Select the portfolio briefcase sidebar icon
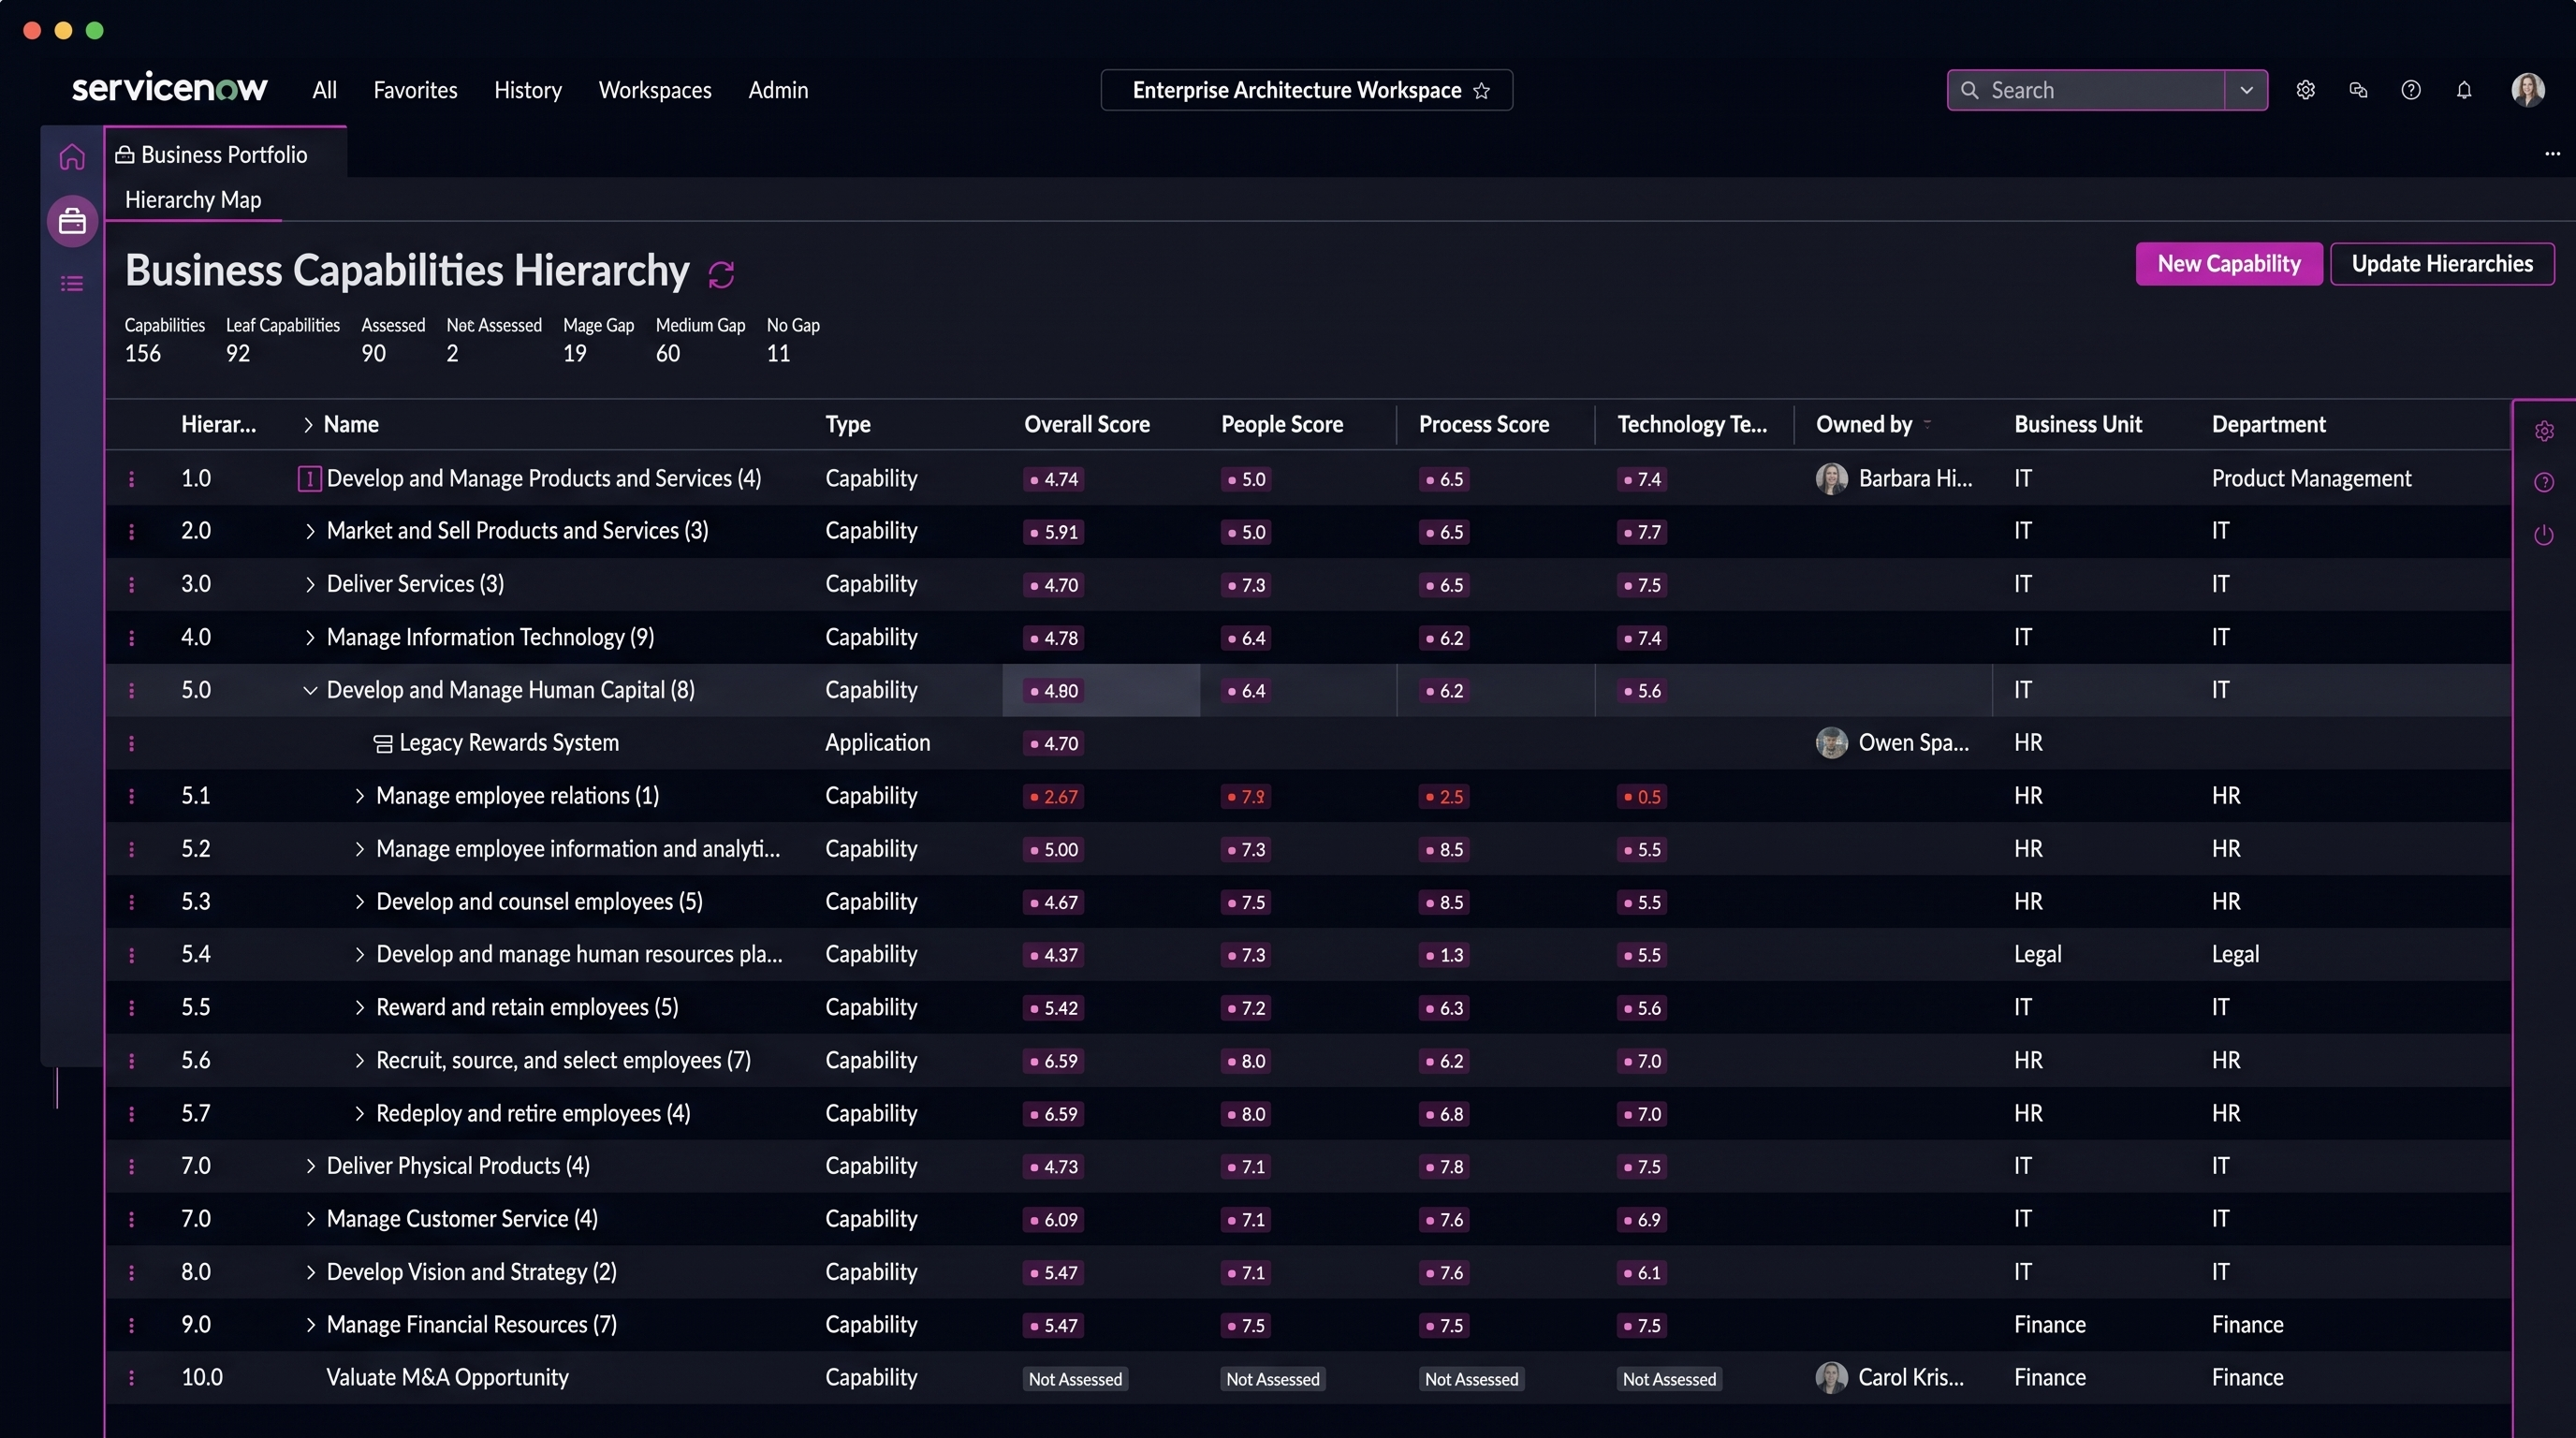Viewport: 2576px width, 1438px height. (x=72, y=221)
